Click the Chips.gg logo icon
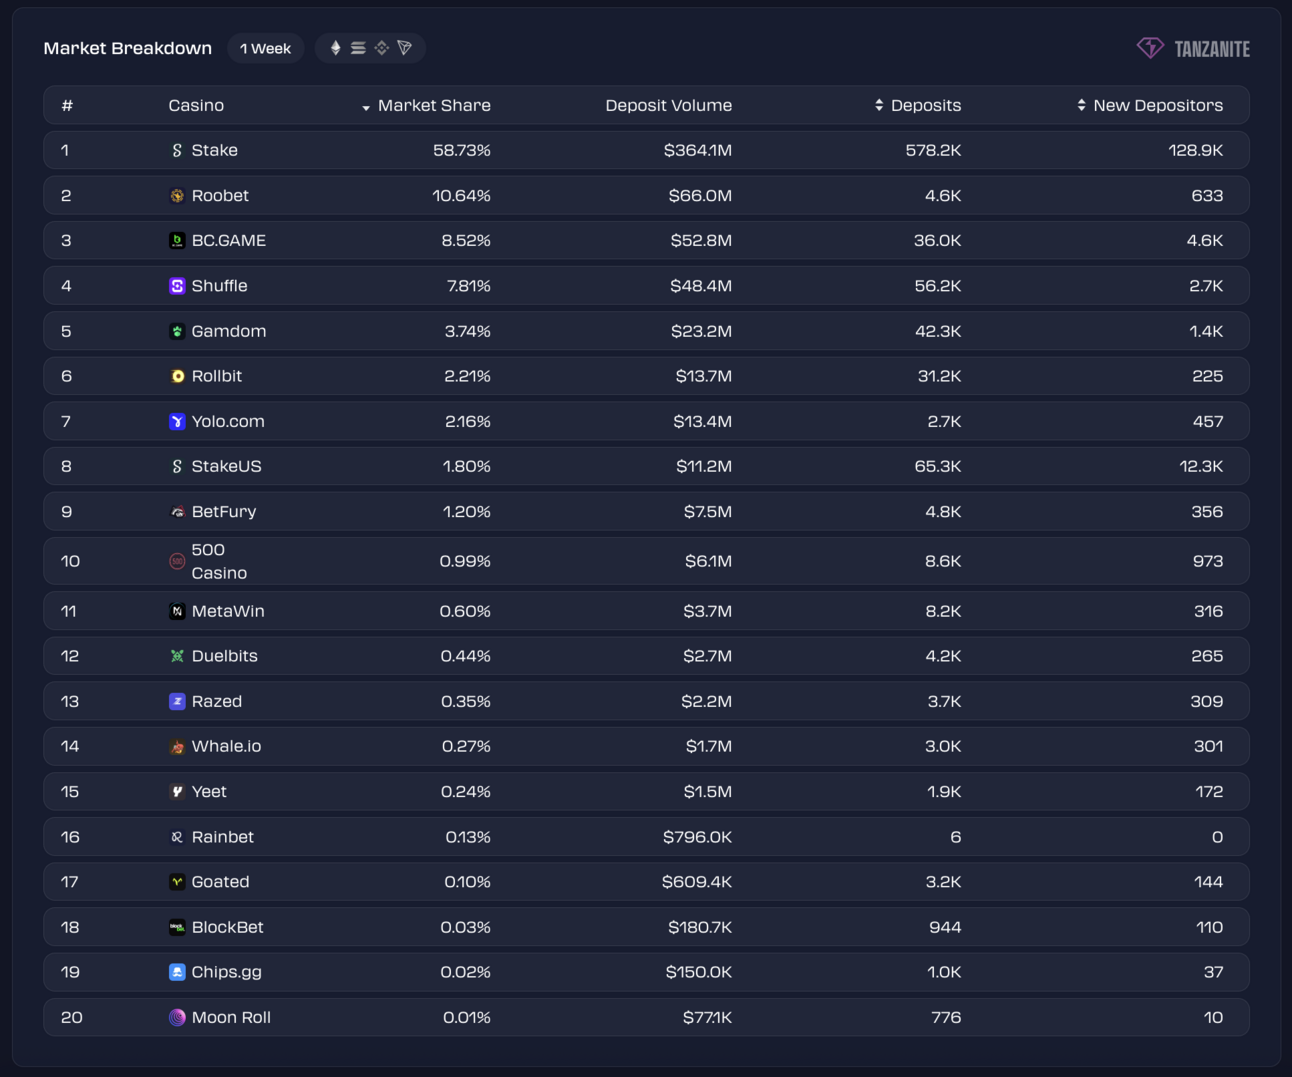The image size is (1292, 1077). click(x=177, y=972)
